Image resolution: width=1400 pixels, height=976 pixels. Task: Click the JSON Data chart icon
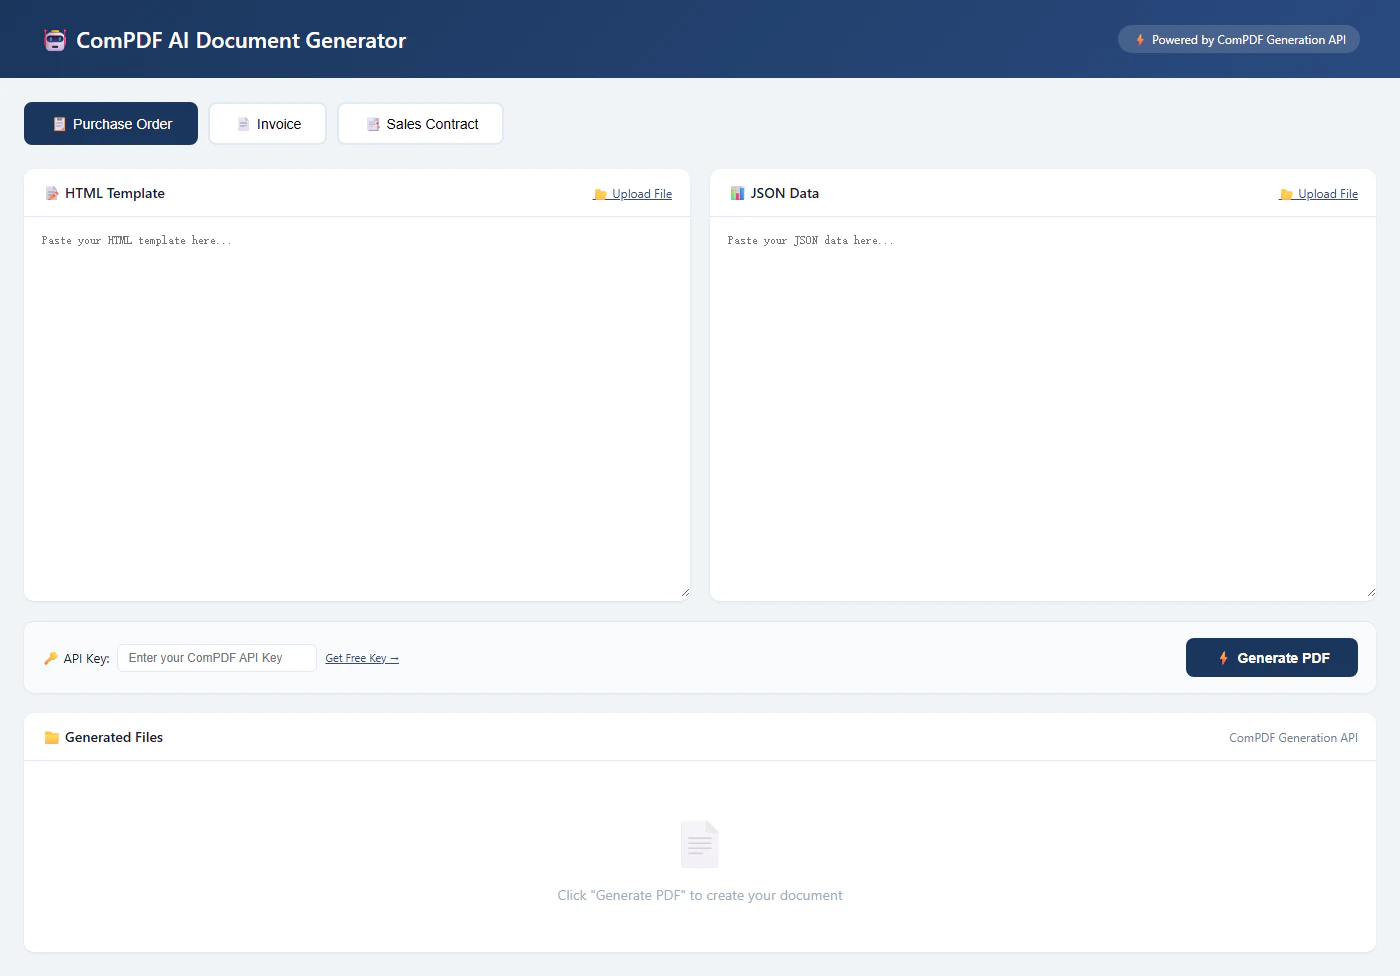coord(737,194)
